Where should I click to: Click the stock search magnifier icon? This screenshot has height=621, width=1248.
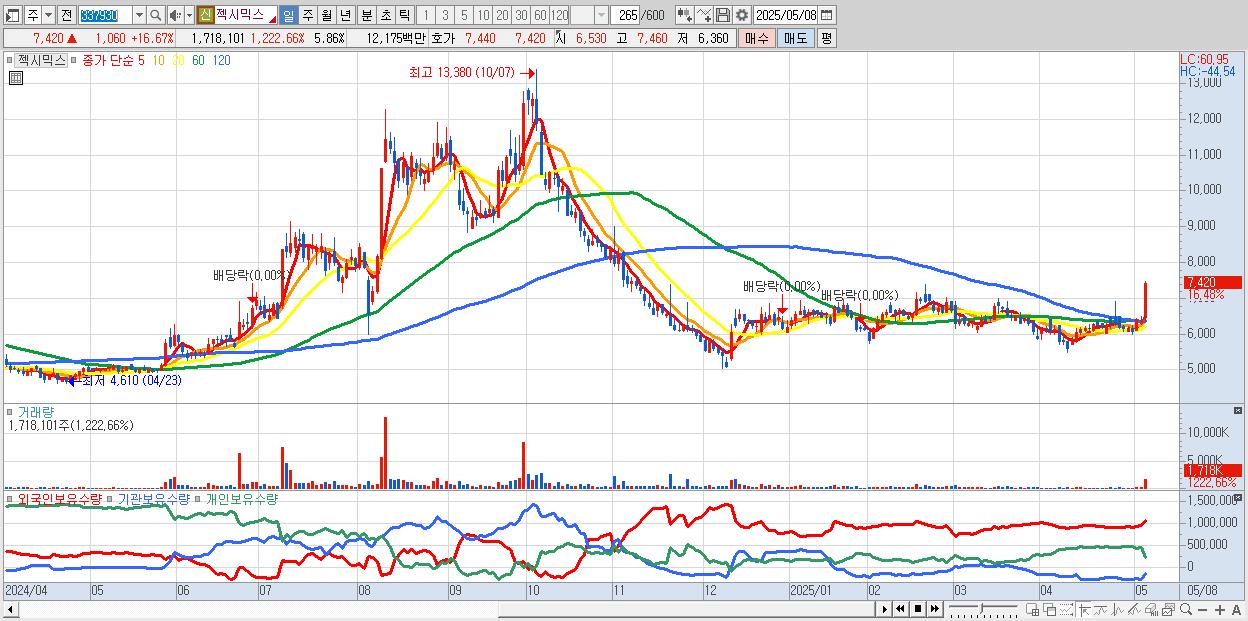[x=155, y=15]
